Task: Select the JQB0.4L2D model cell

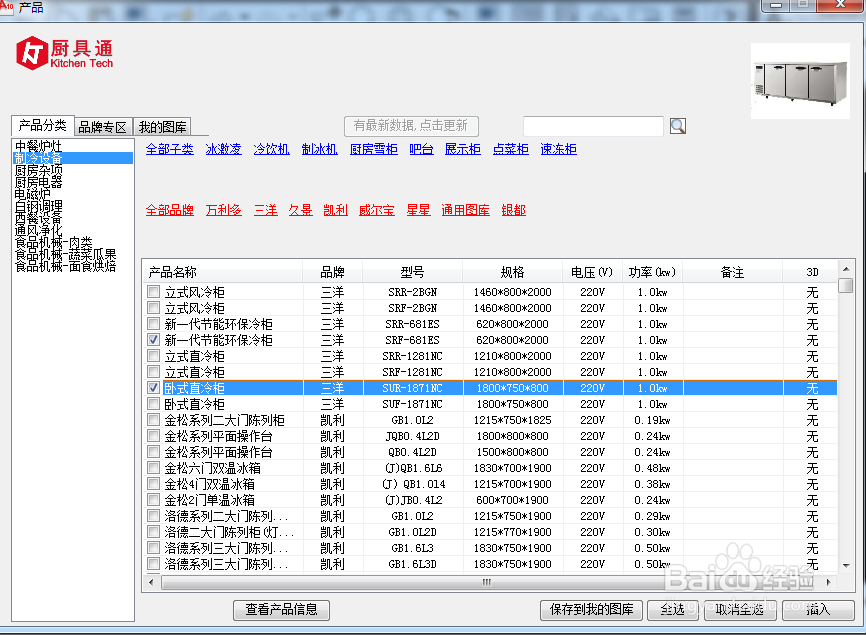Action: click(412, 436)
